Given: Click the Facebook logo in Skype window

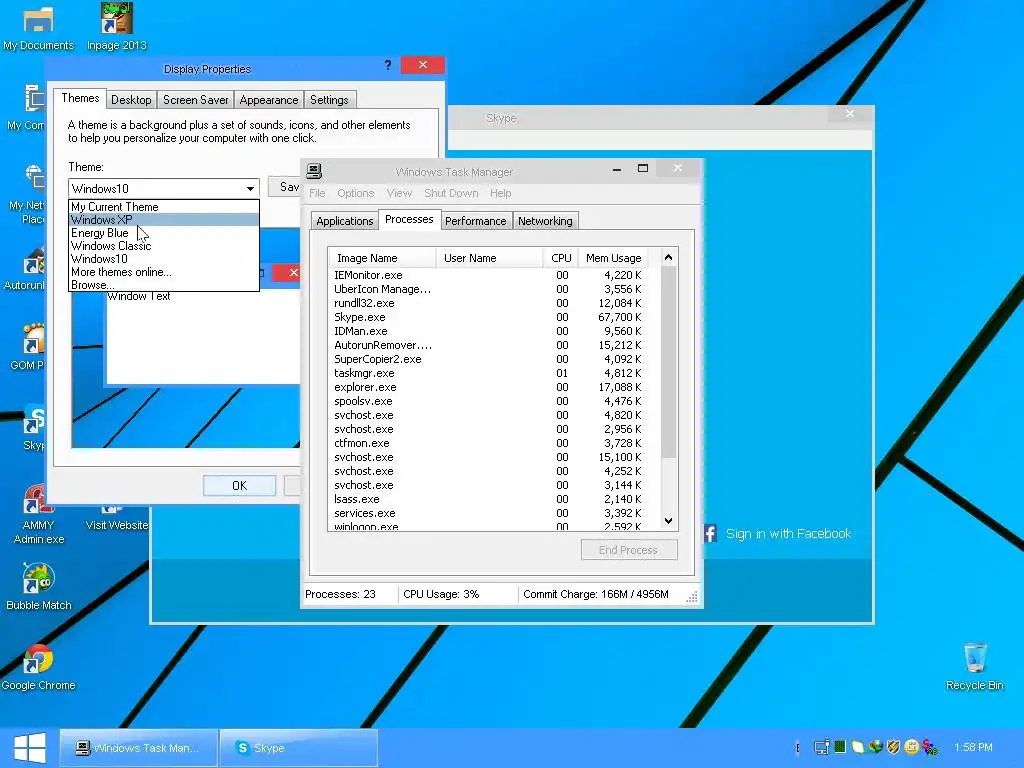Looking at the screenshot, I should pos(711,534).
